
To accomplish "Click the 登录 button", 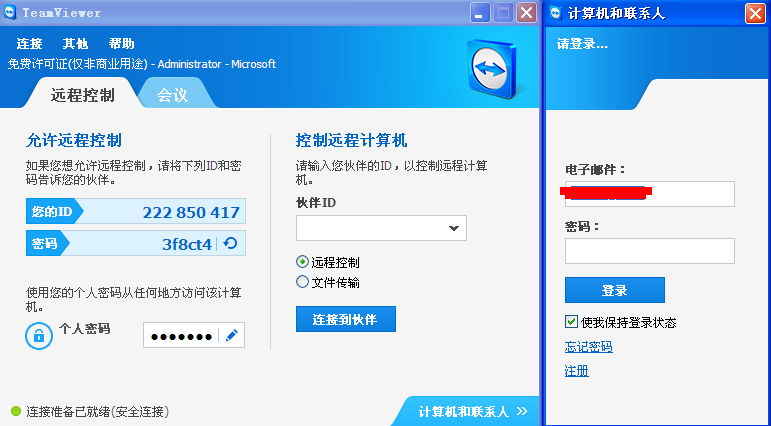I will point(615,290).
